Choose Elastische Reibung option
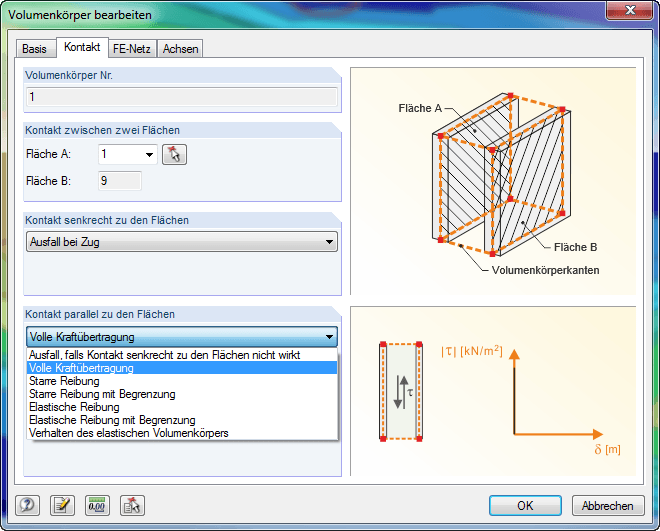This screenshot has width=660, height=531. tap(182, 407)
